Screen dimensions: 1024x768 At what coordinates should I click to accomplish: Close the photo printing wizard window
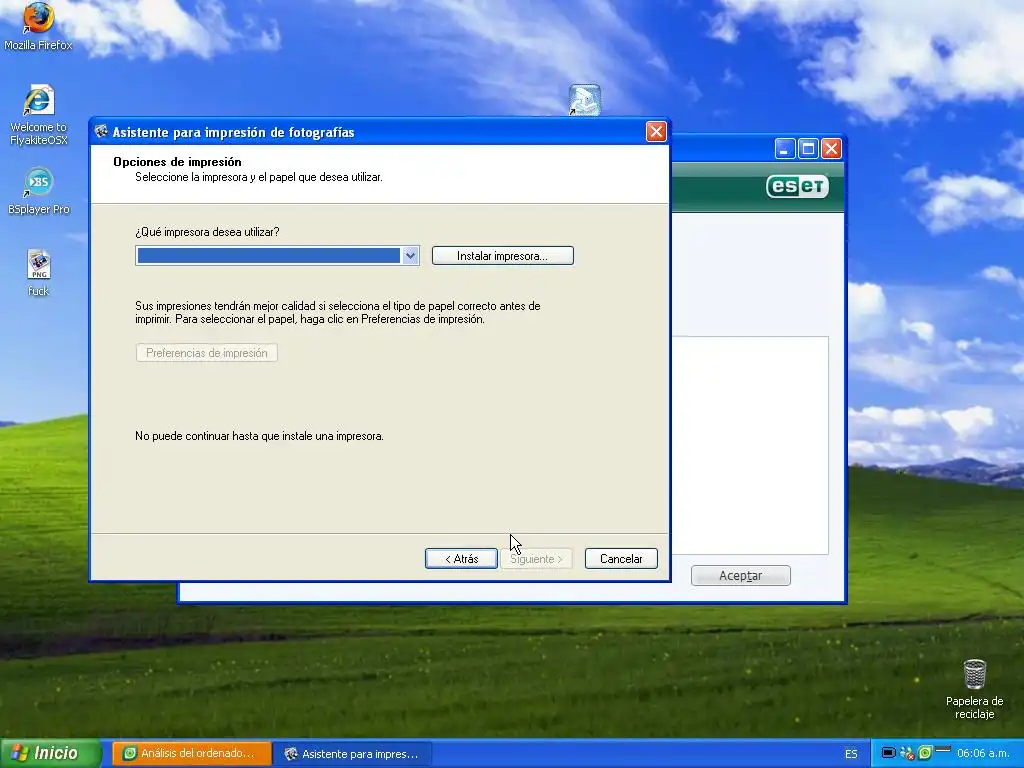656,132
